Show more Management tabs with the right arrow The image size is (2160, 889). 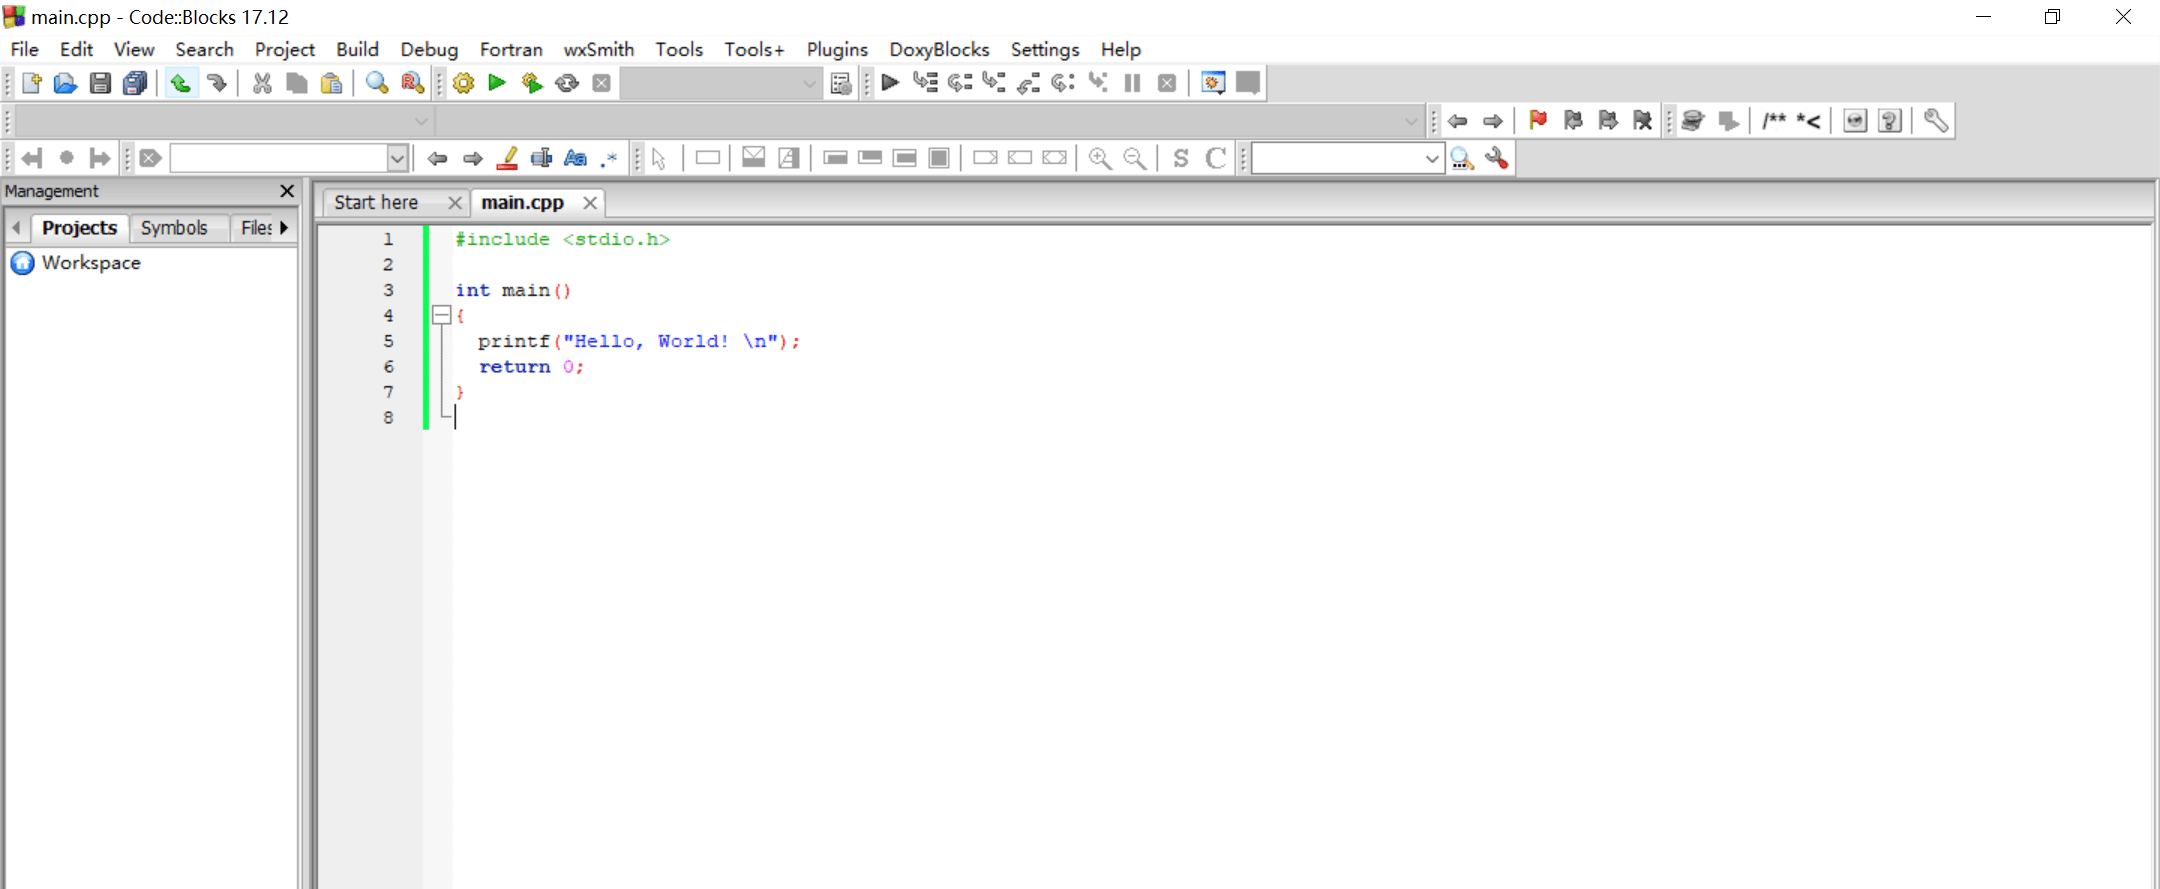pos(284,228)
